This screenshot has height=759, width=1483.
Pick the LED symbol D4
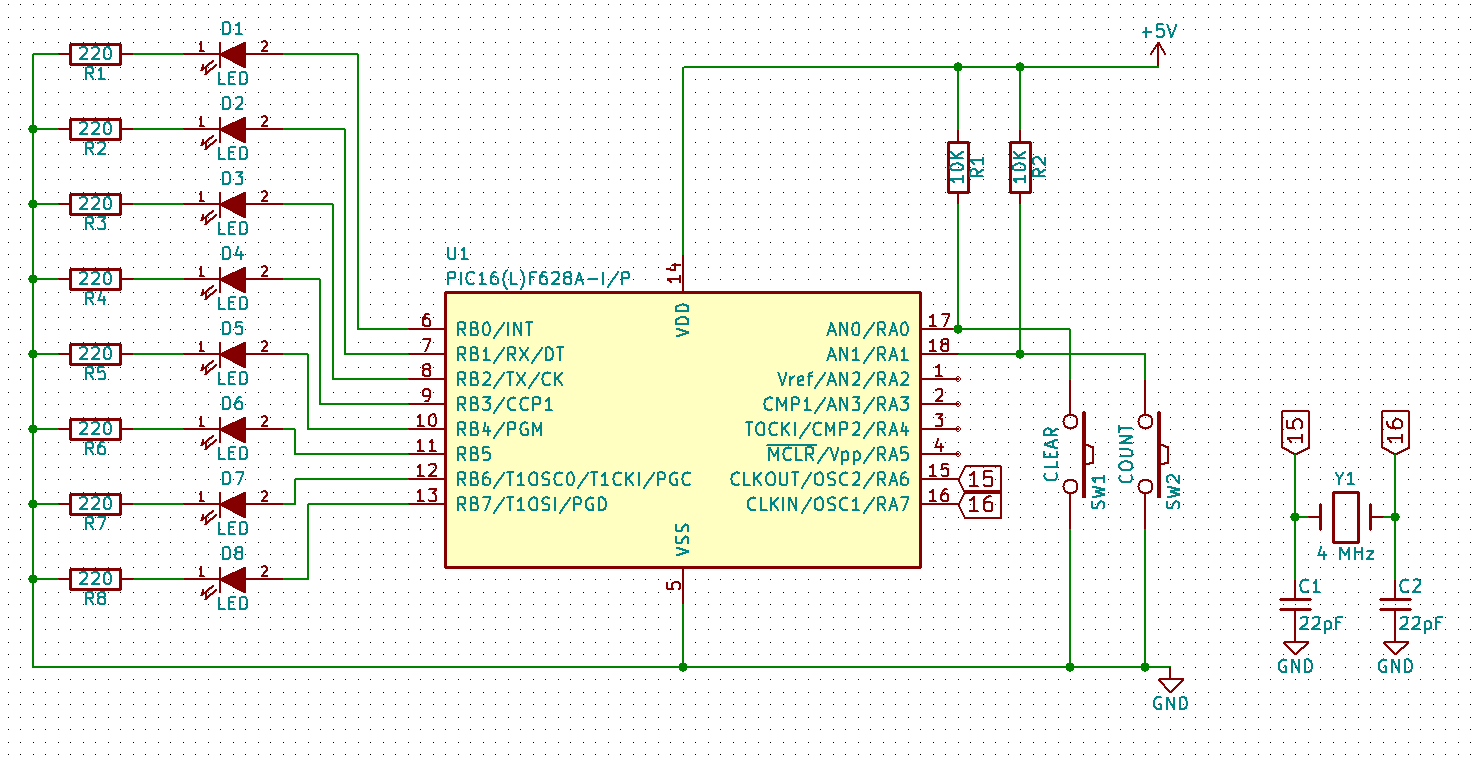(232, 279)
